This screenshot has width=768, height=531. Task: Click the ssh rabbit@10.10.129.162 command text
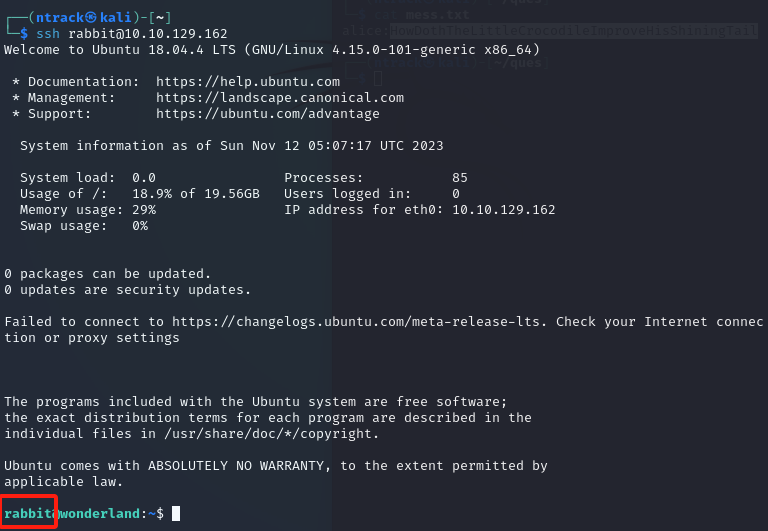131,34
